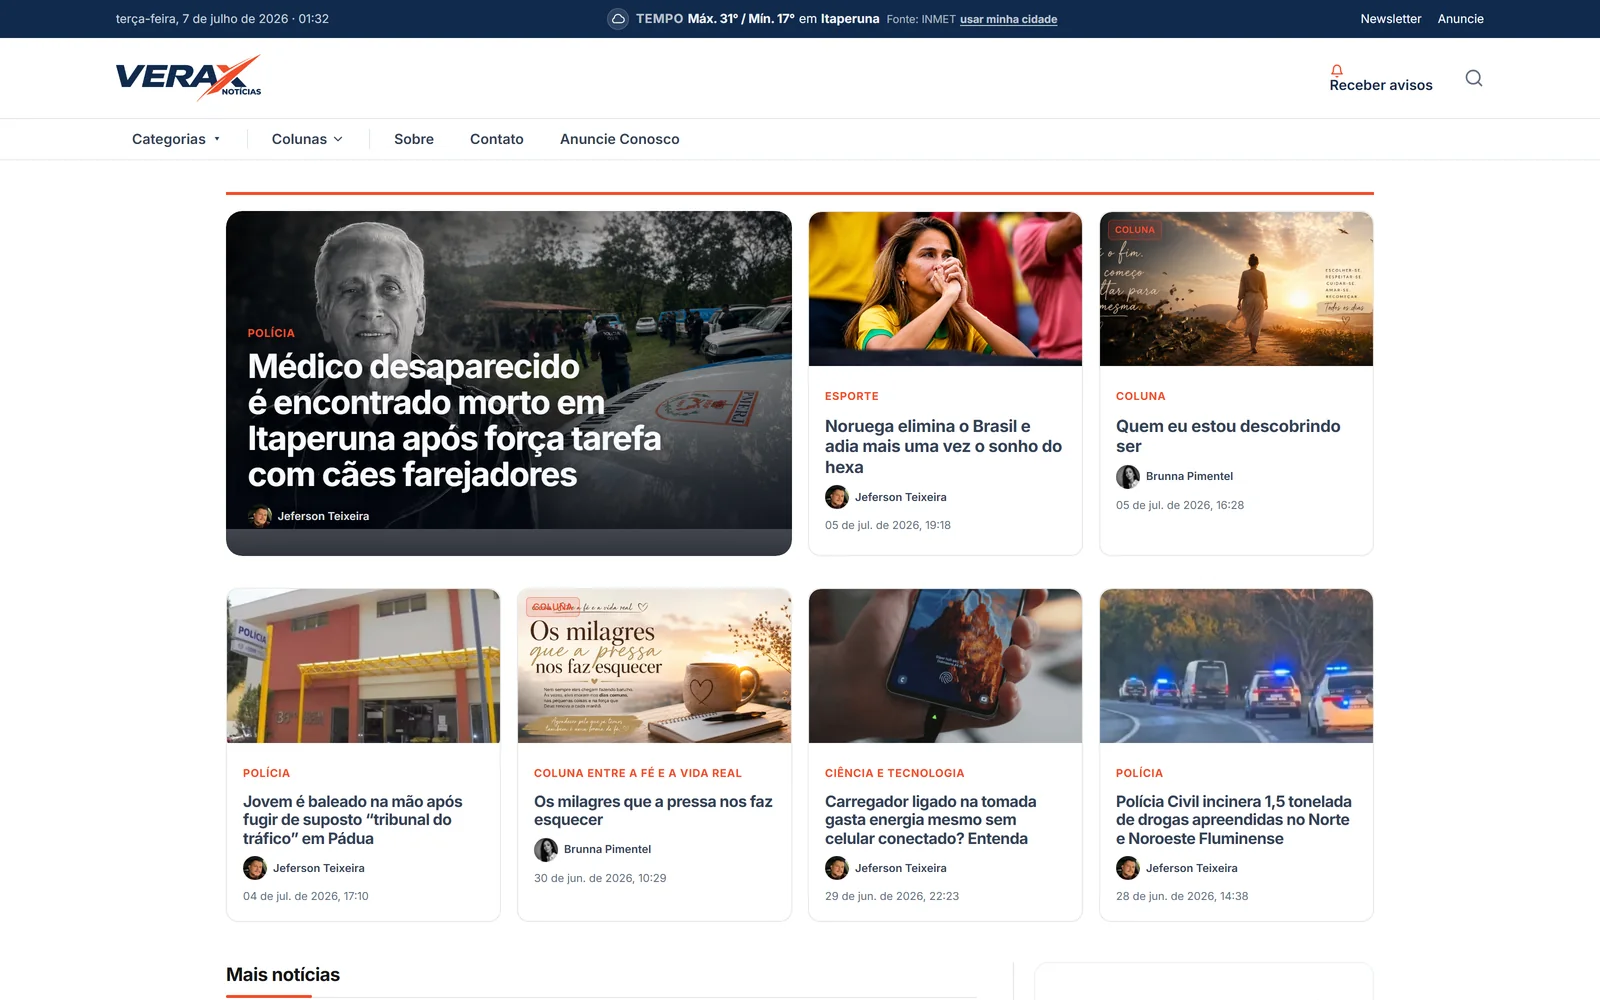Open headline Médico desaparecido é encontrado morto
The height and width of the screenshot is (1000, 1600).
tap(455, 420)
